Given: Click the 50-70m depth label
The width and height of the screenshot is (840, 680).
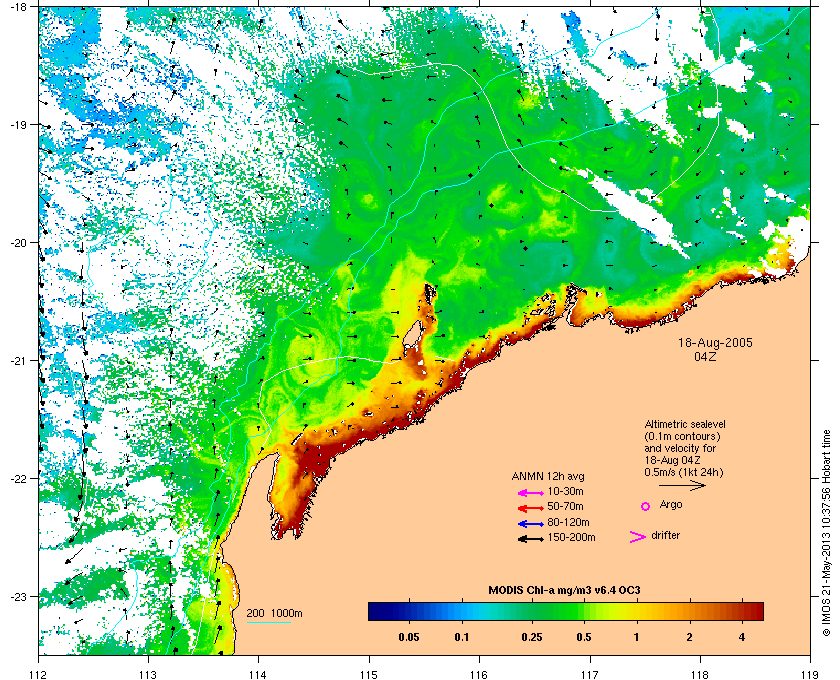Looking at the screenshot, I should [x=565, y=506].
